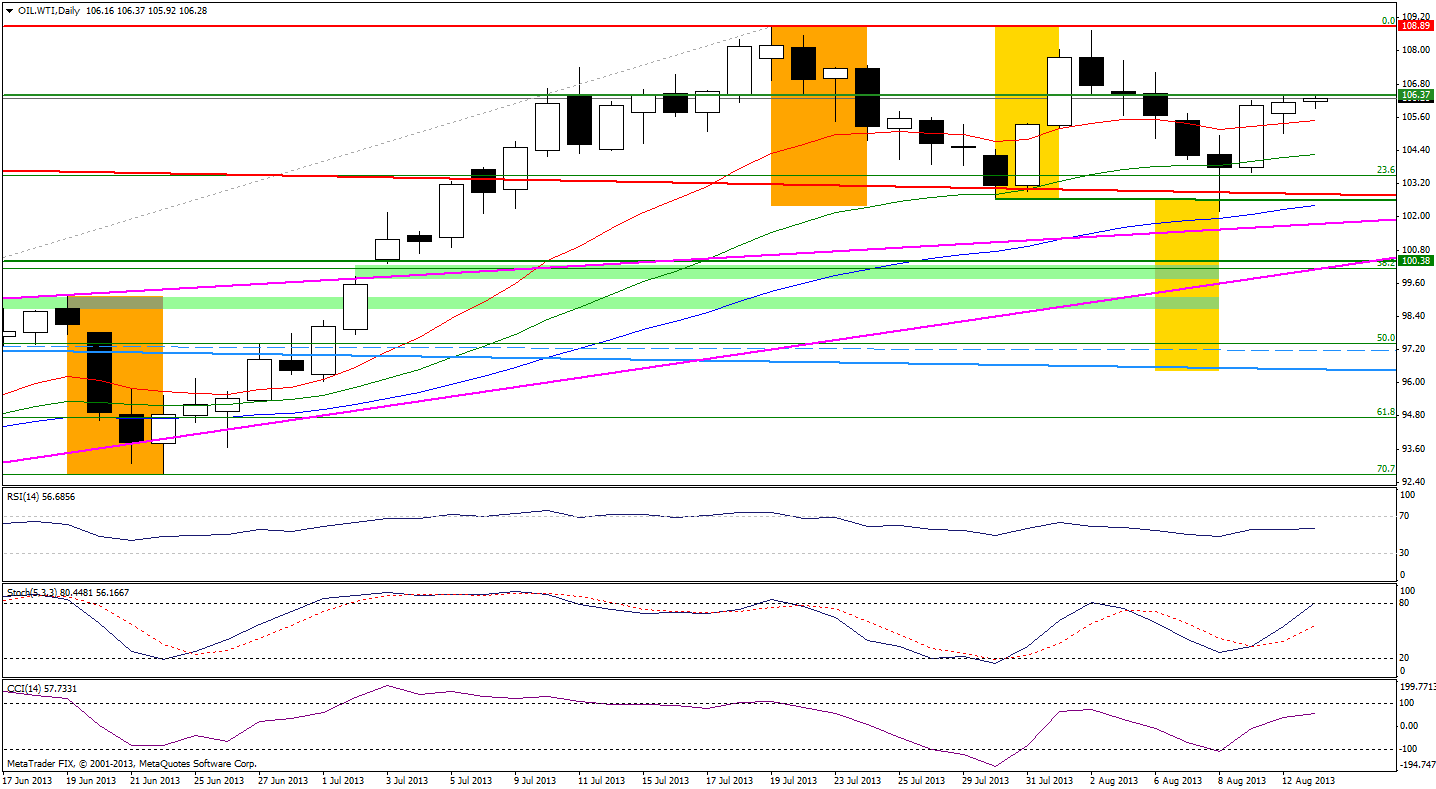Viewport: 1436px width, 789px height.
Task: Click the -100 level on CCI axis
Action: click(1410, 749)
